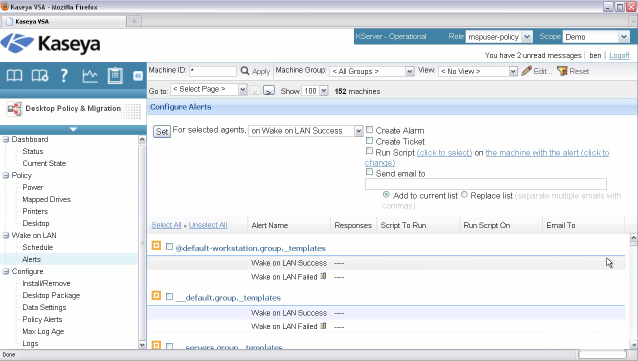Image resolution: width=638 pixels, height=361 pixels.
Task: Click the Logoff link
Action: [x=619, y=55]
